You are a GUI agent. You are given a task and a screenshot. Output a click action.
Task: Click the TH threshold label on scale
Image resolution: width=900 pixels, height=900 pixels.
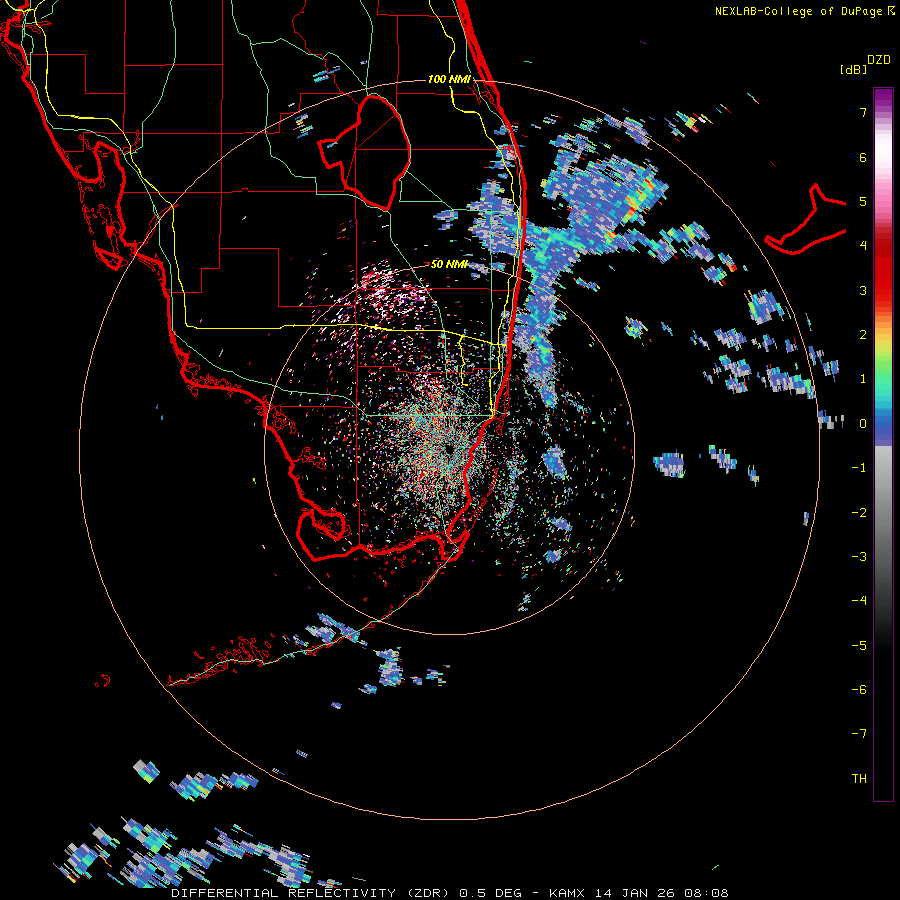(859, 778)
